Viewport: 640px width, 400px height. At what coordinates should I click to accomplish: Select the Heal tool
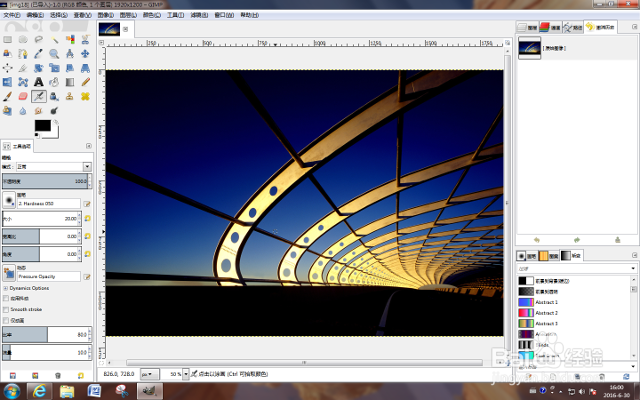pyautogui.click(x=85, y=97)
